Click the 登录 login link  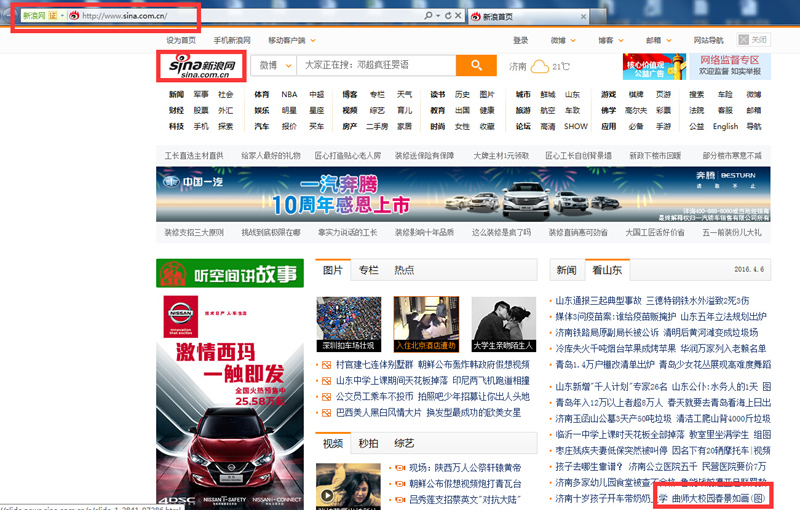click(x=520, y=40)
